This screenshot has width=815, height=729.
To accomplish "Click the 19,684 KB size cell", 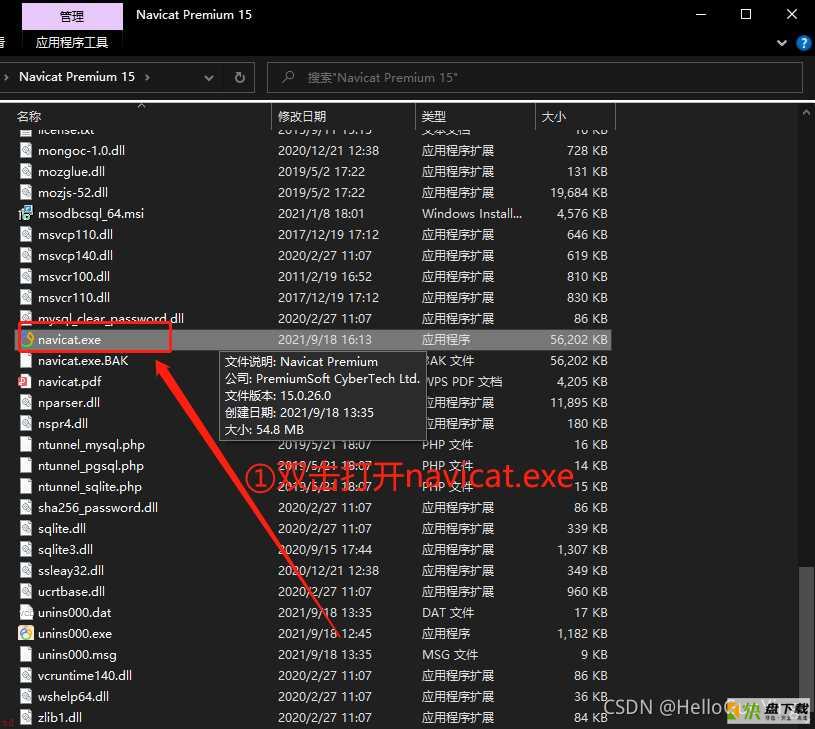I will [579, 193].
